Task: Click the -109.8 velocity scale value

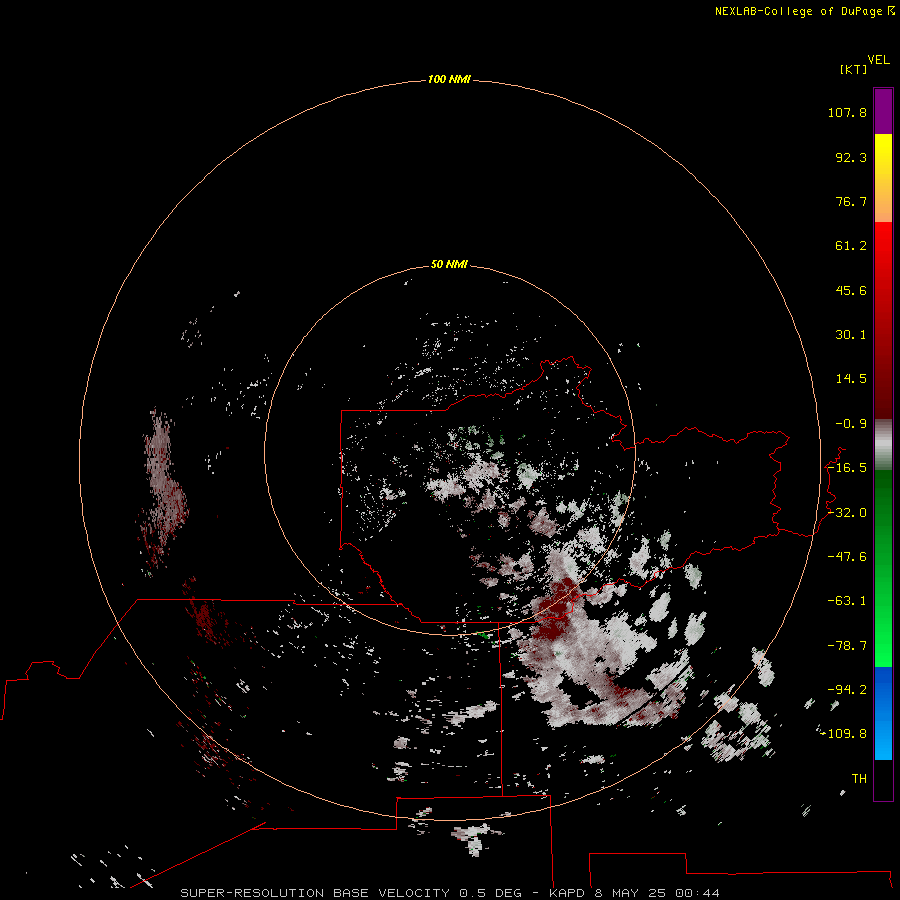Action: point(844,734)
